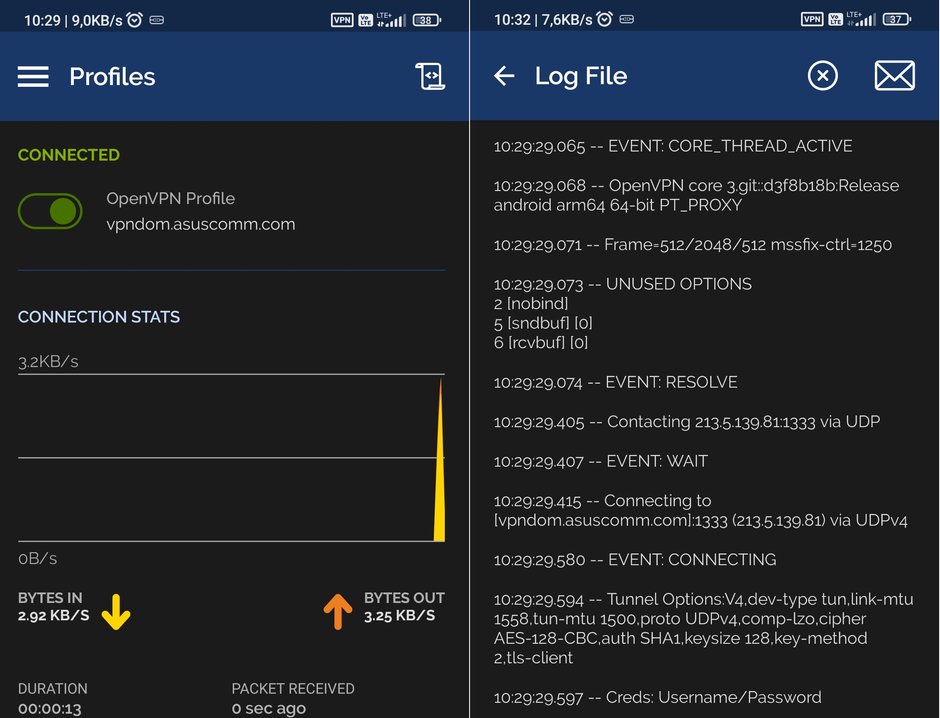Tap the Contacting 213.5.139.81:1333 log line
The image size is (940, 718).
point(687,422)
